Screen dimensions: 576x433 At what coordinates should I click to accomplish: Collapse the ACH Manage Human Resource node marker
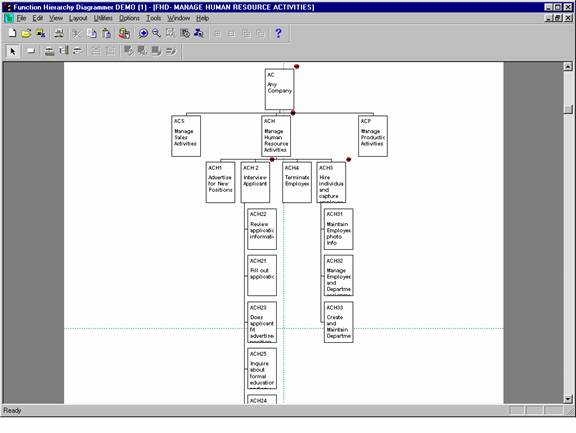pyautogui.click(x=293, y=113)
